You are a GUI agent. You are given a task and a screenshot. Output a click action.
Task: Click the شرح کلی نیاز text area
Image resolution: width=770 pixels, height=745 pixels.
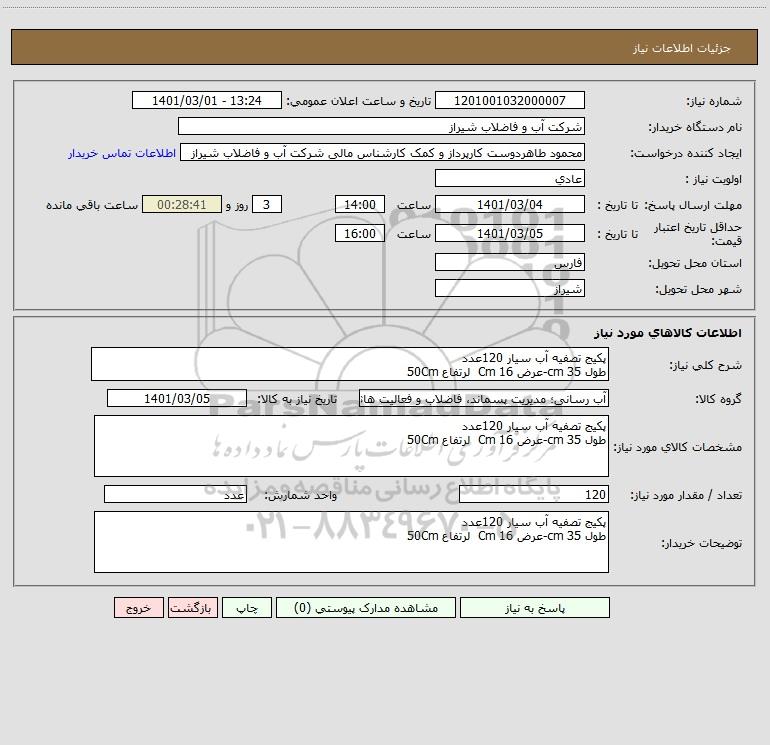click(x=350, y=364)
